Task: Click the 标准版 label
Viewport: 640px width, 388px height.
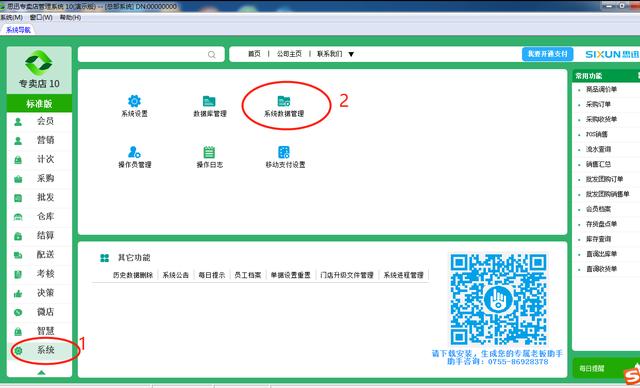Action: [x=39, y=104]
